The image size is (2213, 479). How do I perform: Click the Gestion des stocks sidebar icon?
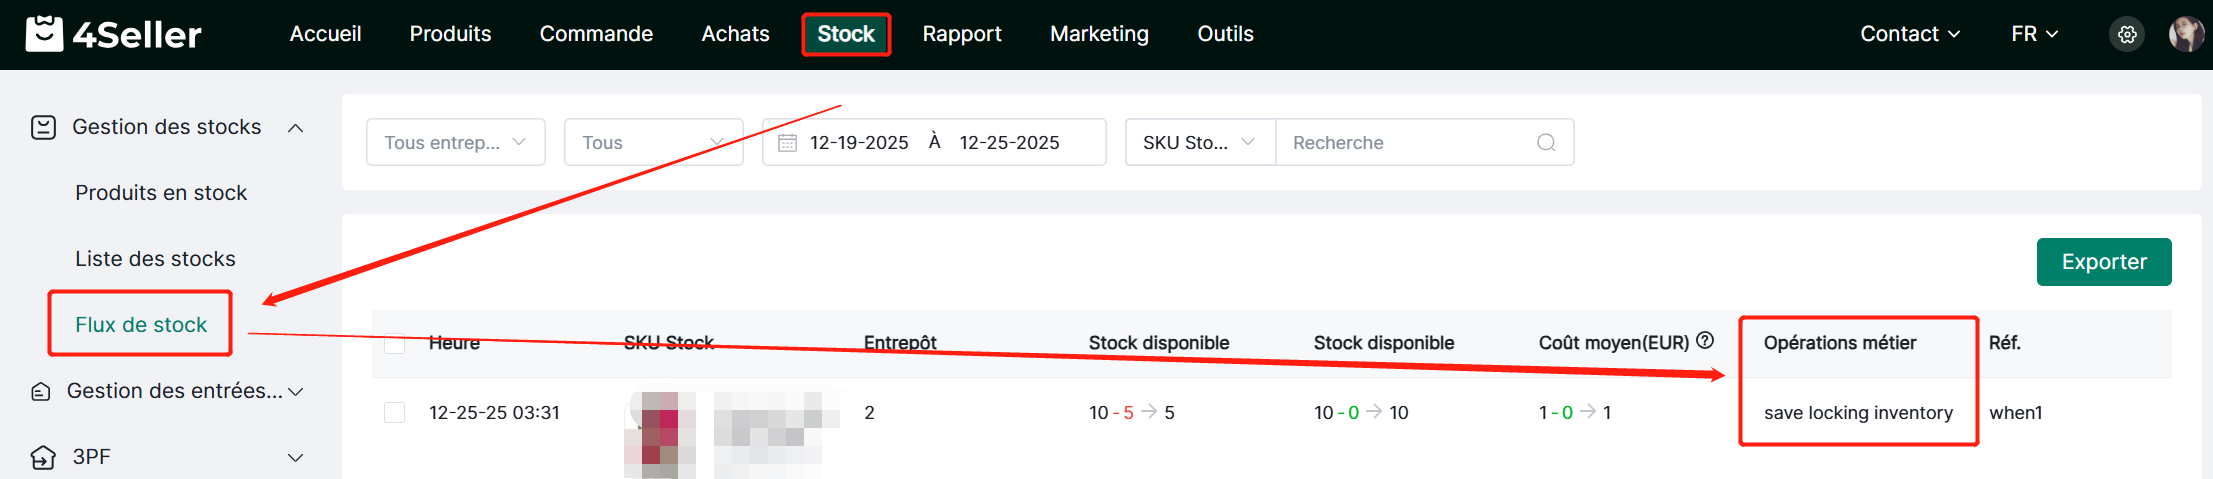point(43,127)
